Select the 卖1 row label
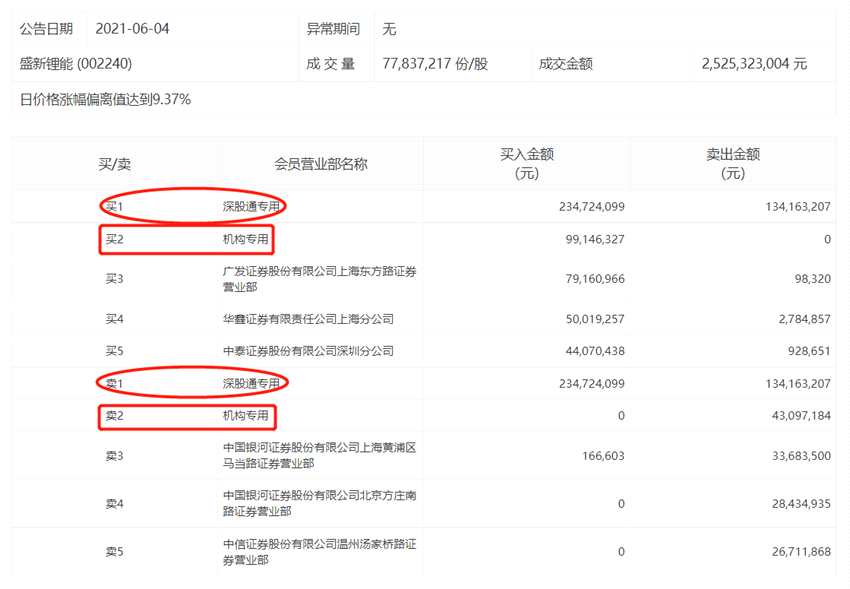Image resolution: width=850 pixels, height=589 pixels. coord(114,383)
